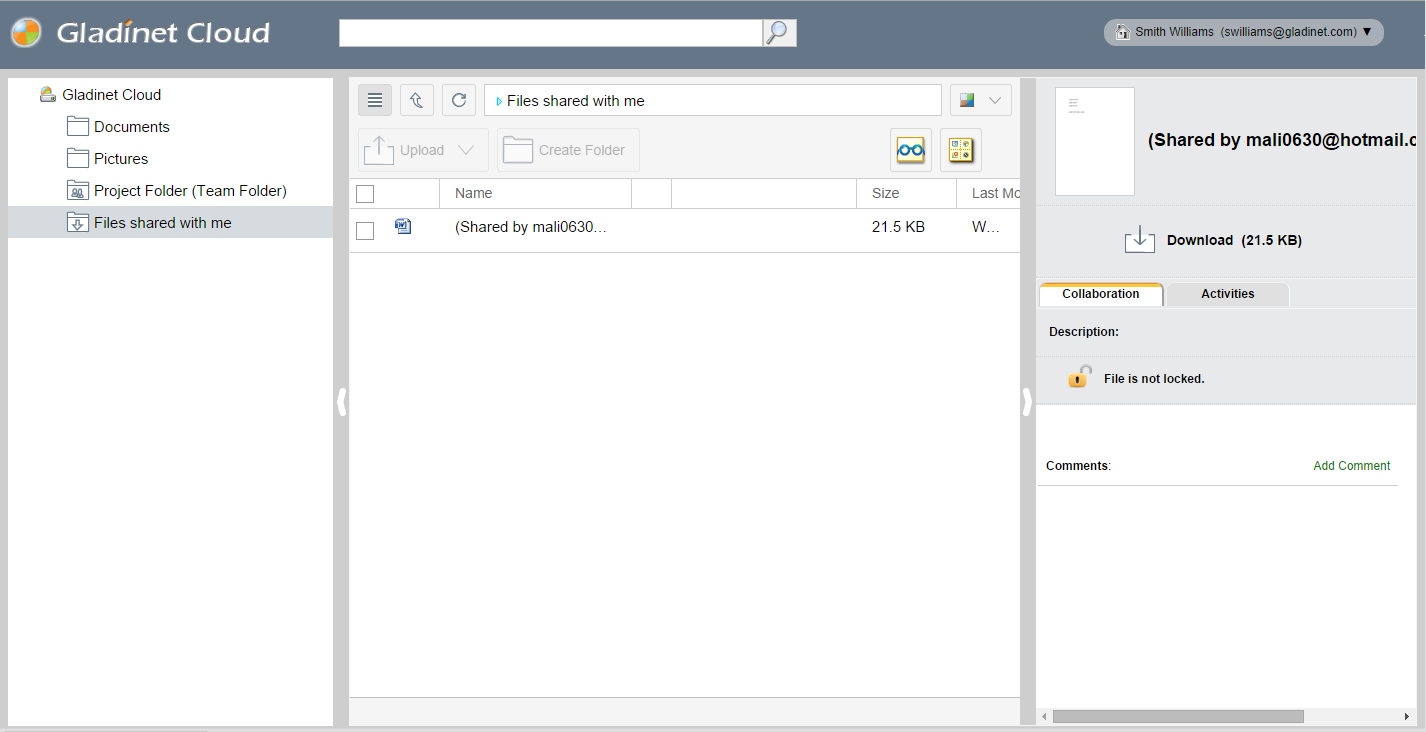This screenshot has height=732, width=1426.
Task: Click the Project Folder team icon
Action: tap(78, 190)
